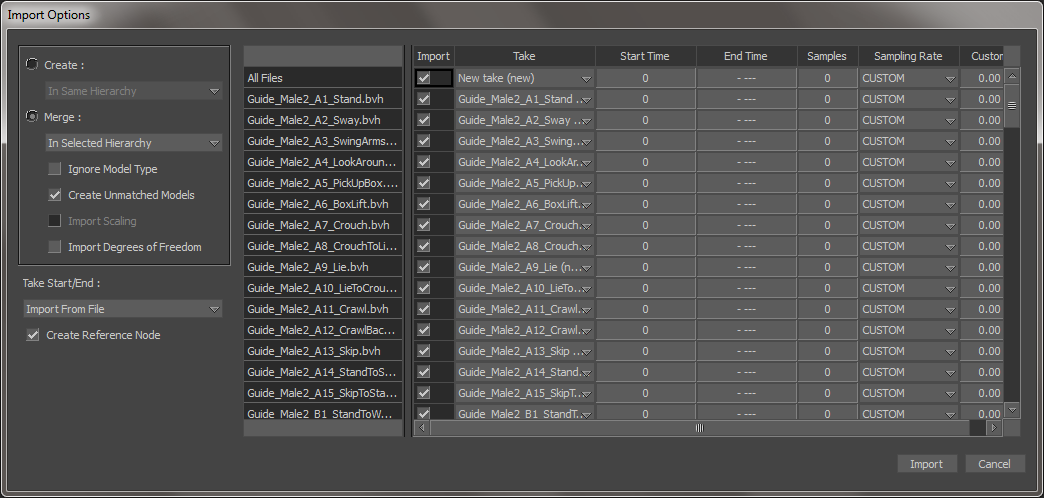Image resolution: width=1044 pixels, height=498 pixels.
Task: Select Guide_Male2_A6_BoxLift.bvh file row
Action: tap(324, 204)
